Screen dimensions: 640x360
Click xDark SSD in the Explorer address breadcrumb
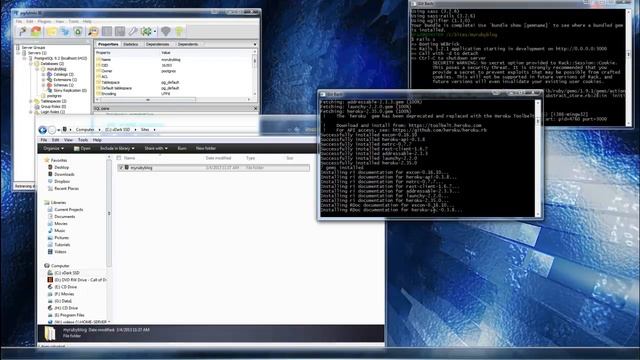pos(118,130)
